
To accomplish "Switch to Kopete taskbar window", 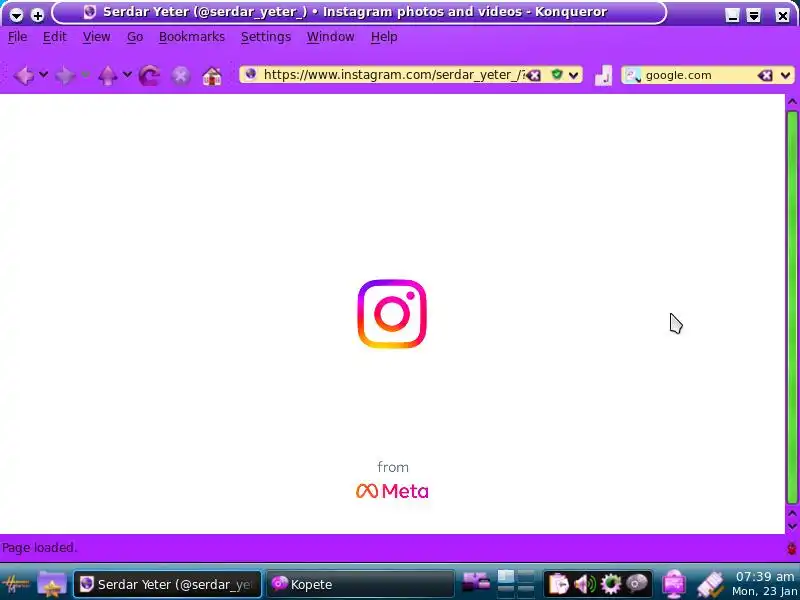I will point(360,584).
